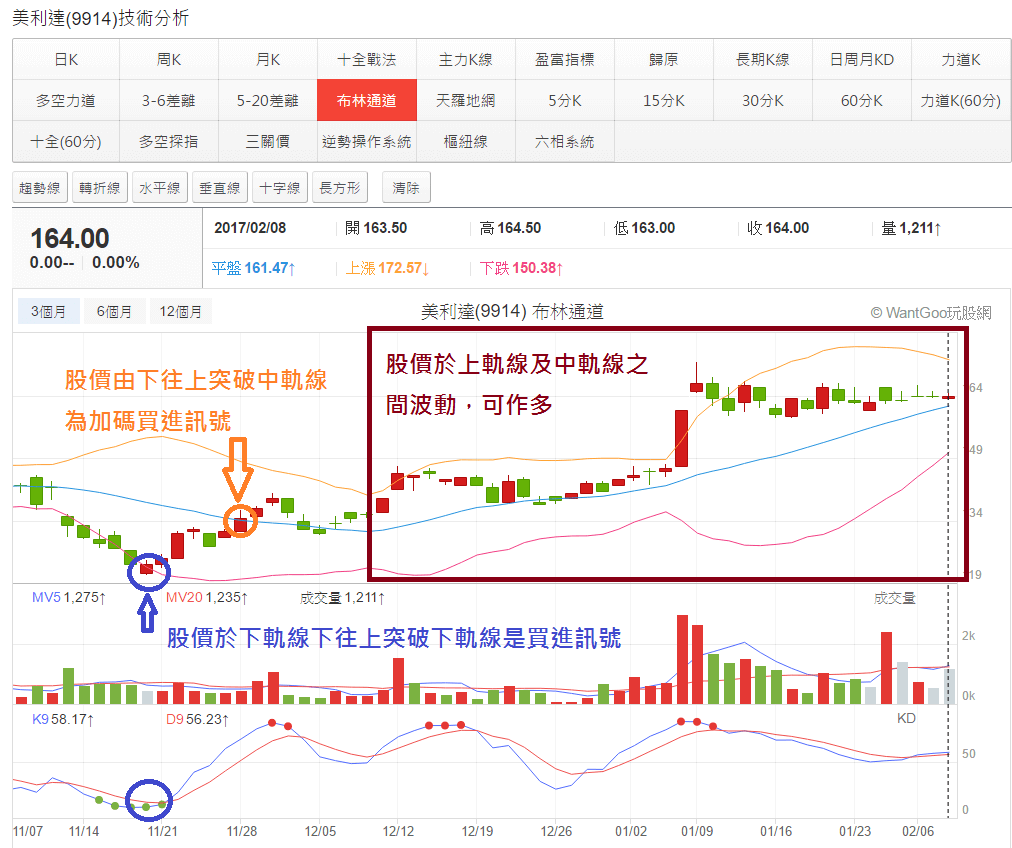The width and height of the screenshot is (1012, 848).
Task: Select the 布林通道 indicator tab
Action: click(x=366, y=101)
